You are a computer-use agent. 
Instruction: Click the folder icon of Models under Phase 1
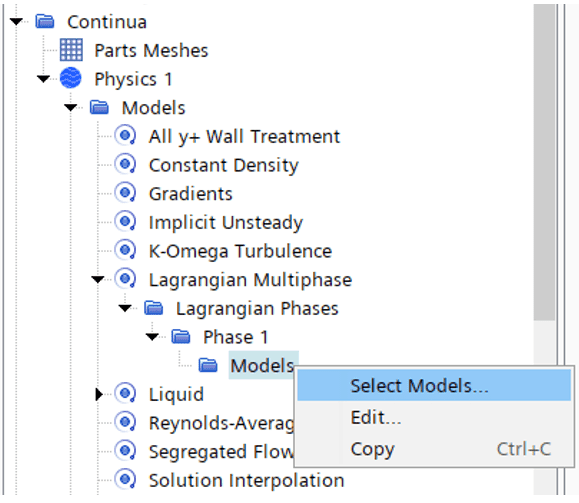[x=208, y=365]
